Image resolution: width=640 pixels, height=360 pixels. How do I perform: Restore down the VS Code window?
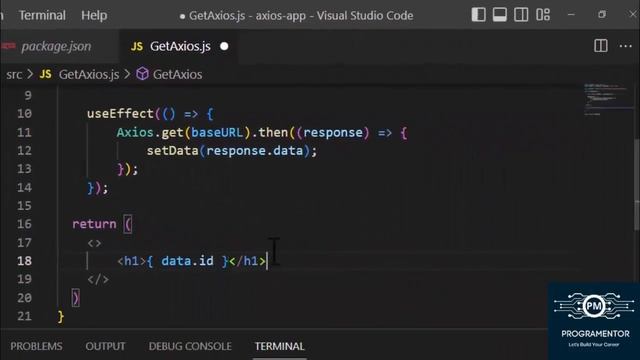(x=602, y=15)
